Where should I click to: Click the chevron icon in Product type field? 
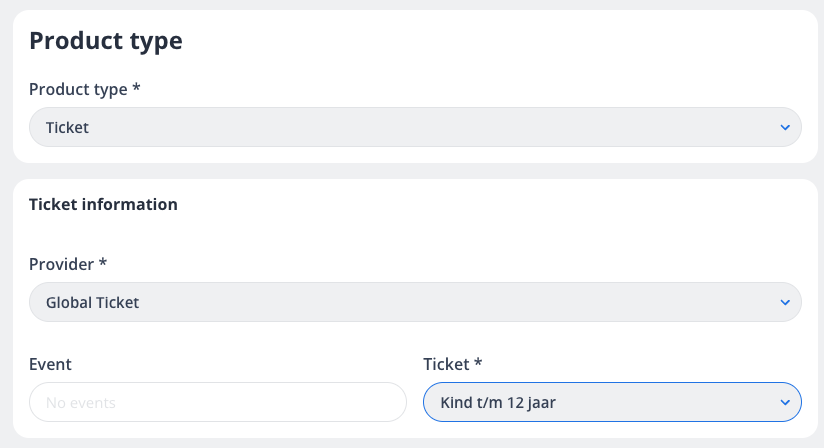click(784, 127)
